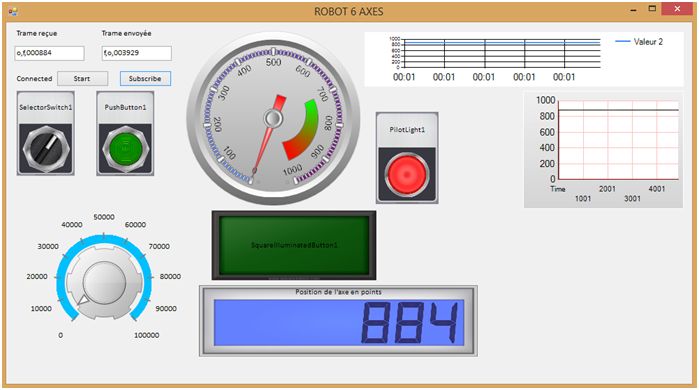This screenshot has width=699, height=390.
Task: Click the Connected status label
Action: [x=34, y=78]
